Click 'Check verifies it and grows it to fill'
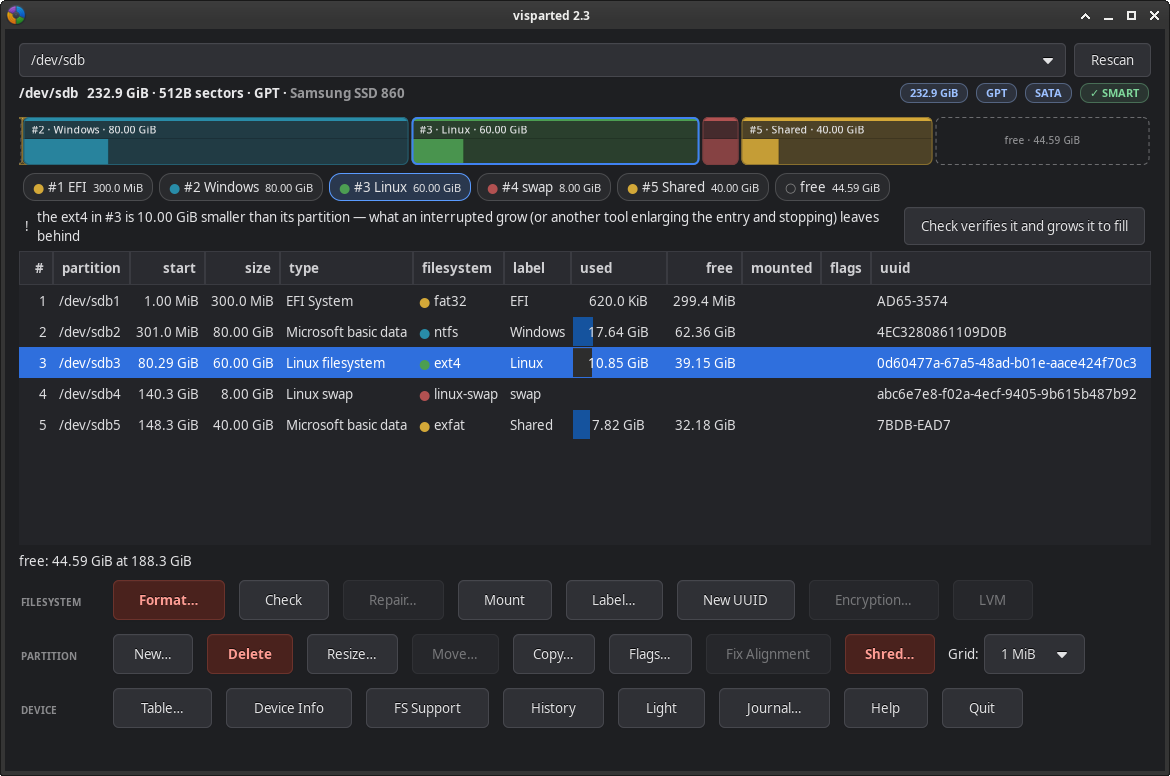The width and height of the screenshot is (1170, 776). pyautogui.click(x=1024, y=226)
